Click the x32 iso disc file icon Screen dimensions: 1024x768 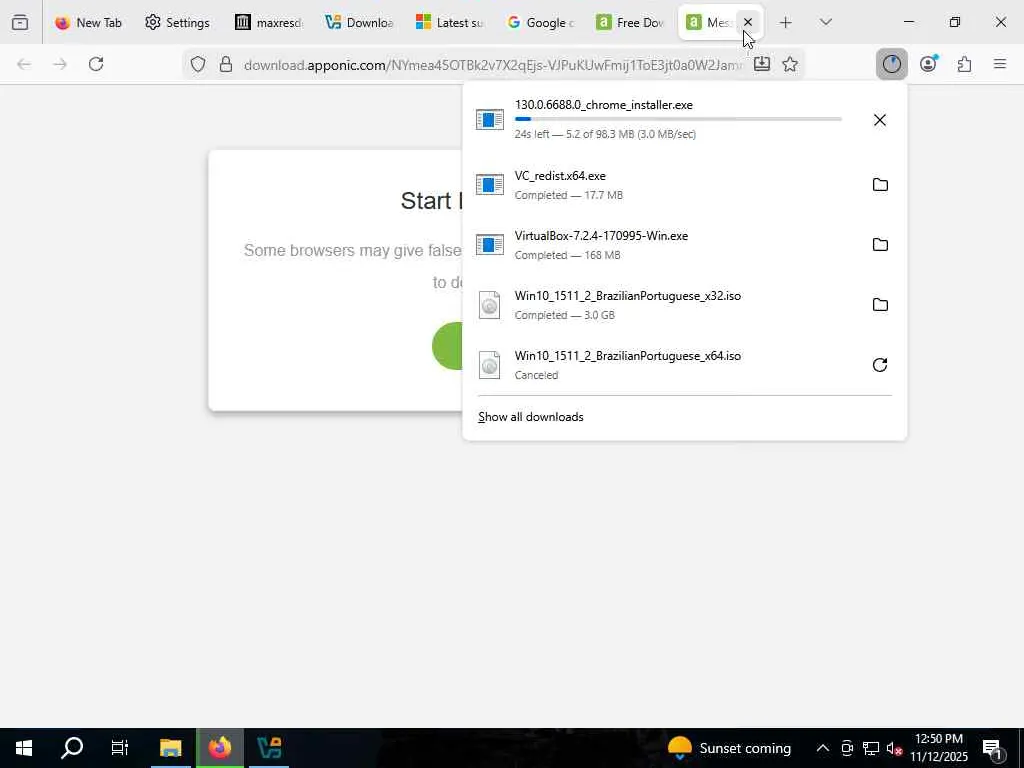(x=490, y=305)
